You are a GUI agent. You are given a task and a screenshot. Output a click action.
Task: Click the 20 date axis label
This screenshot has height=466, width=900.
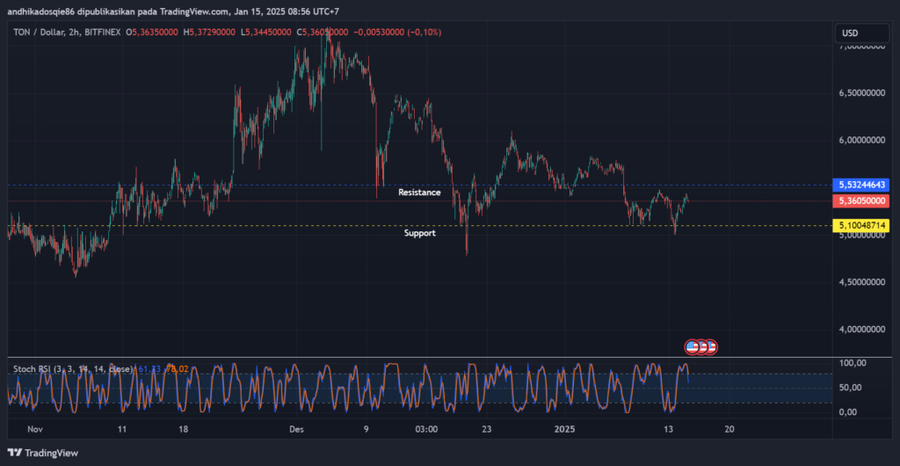point(729,429)
